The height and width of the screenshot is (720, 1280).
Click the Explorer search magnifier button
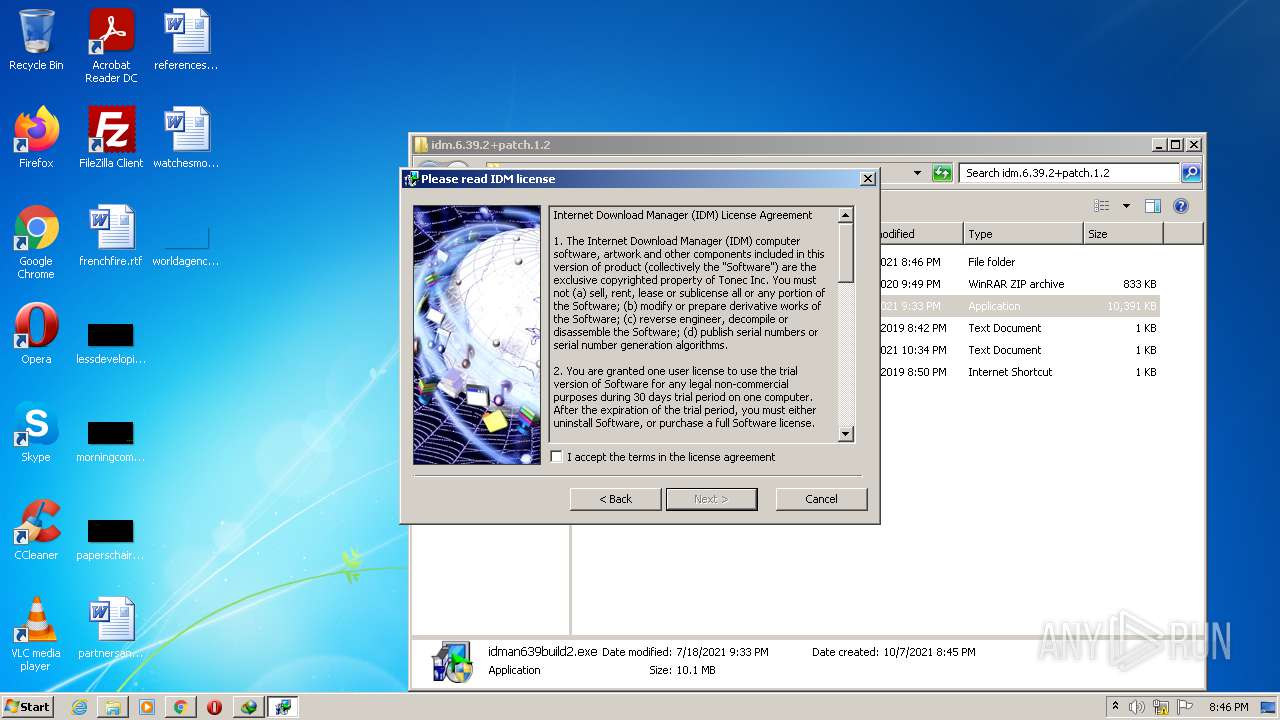click(1190, 173)
